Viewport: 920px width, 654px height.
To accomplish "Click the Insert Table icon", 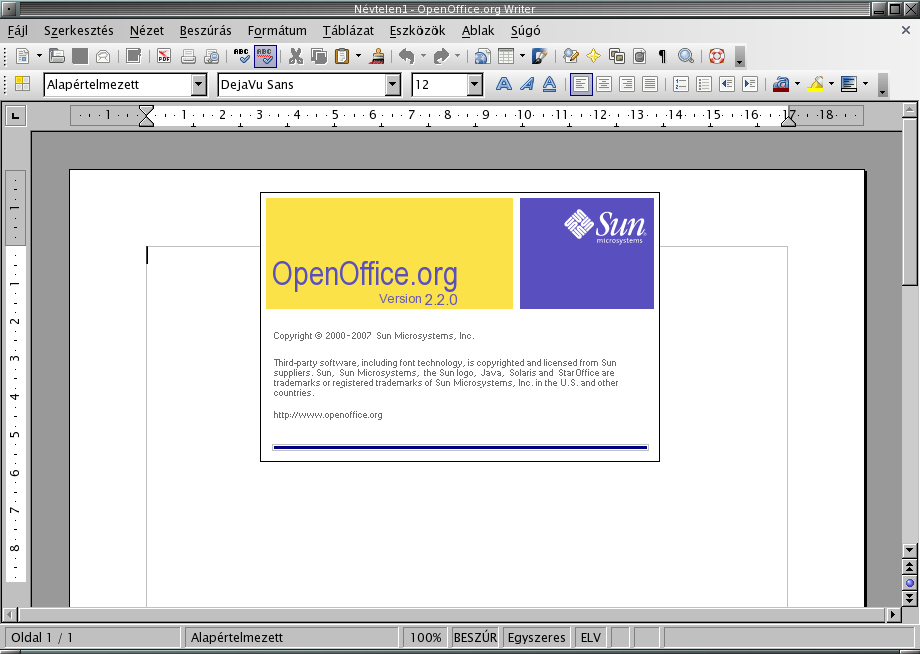I will coord(506,56).
